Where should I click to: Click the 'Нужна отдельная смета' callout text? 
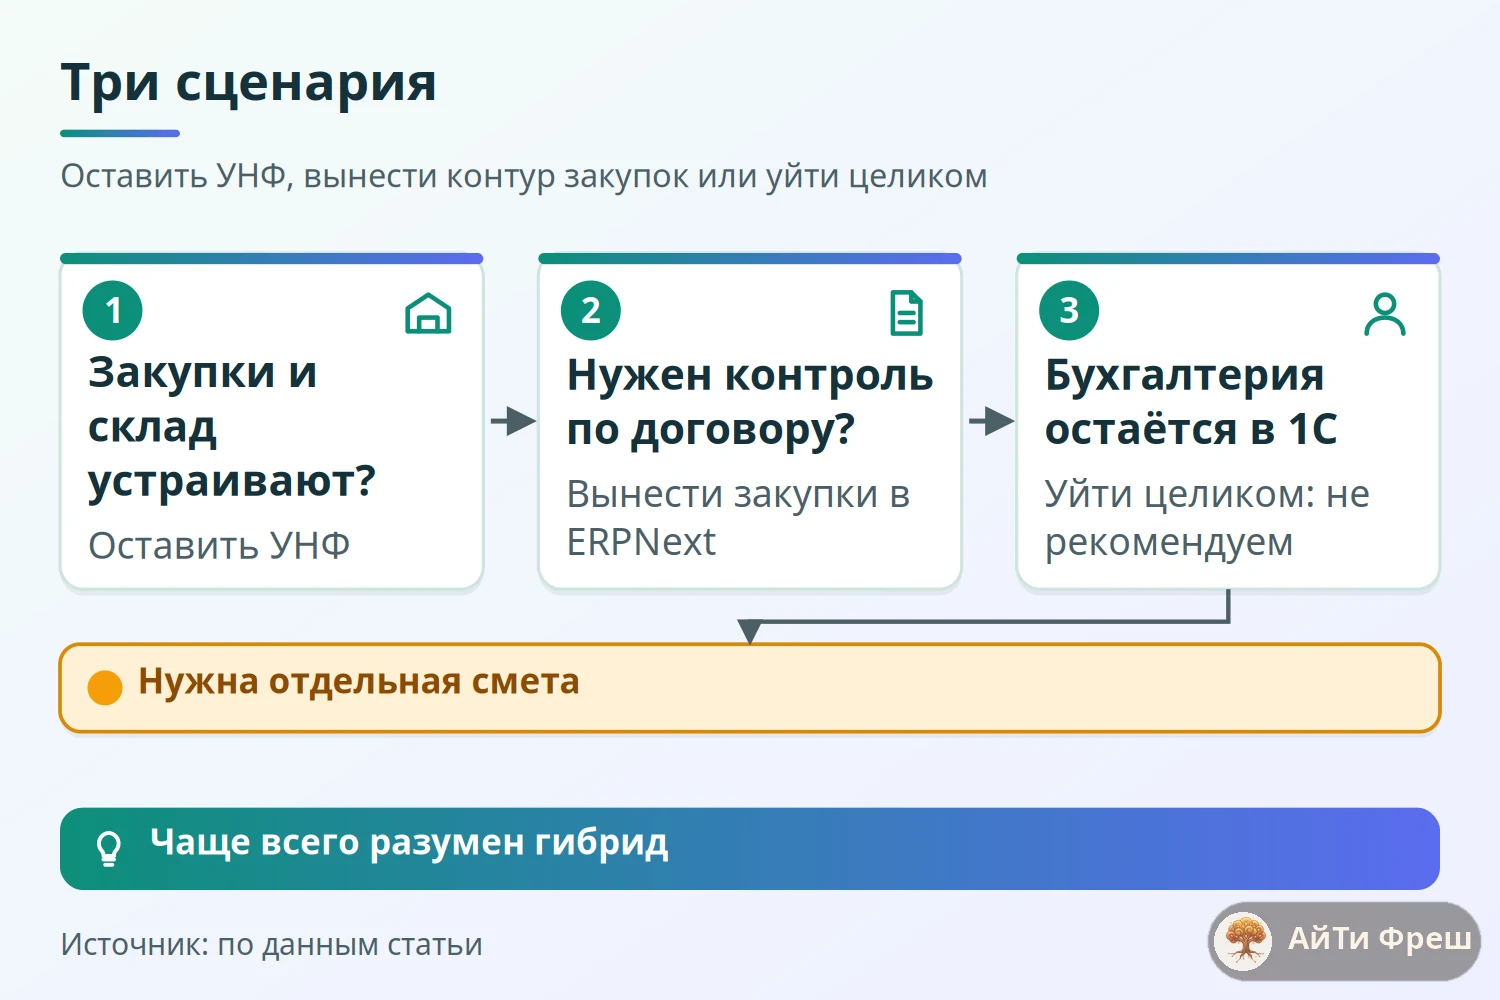[x=359, y=682]
